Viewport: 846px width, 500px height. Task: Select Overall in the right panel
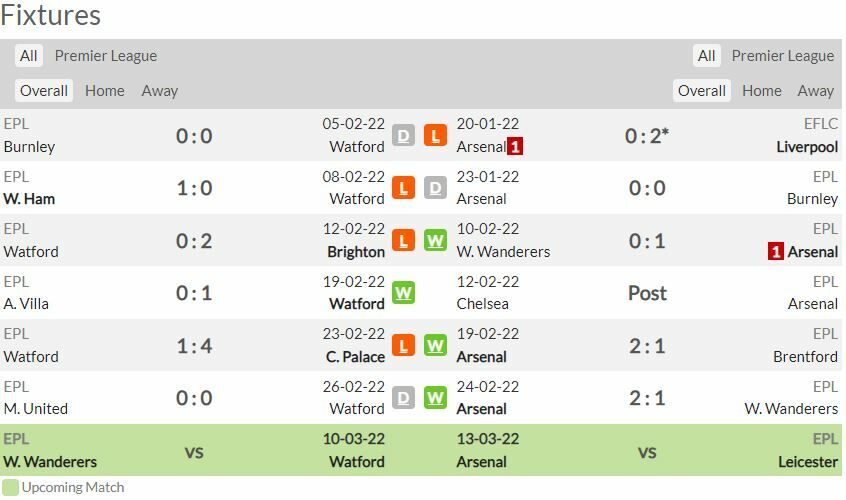pos(702,91)
